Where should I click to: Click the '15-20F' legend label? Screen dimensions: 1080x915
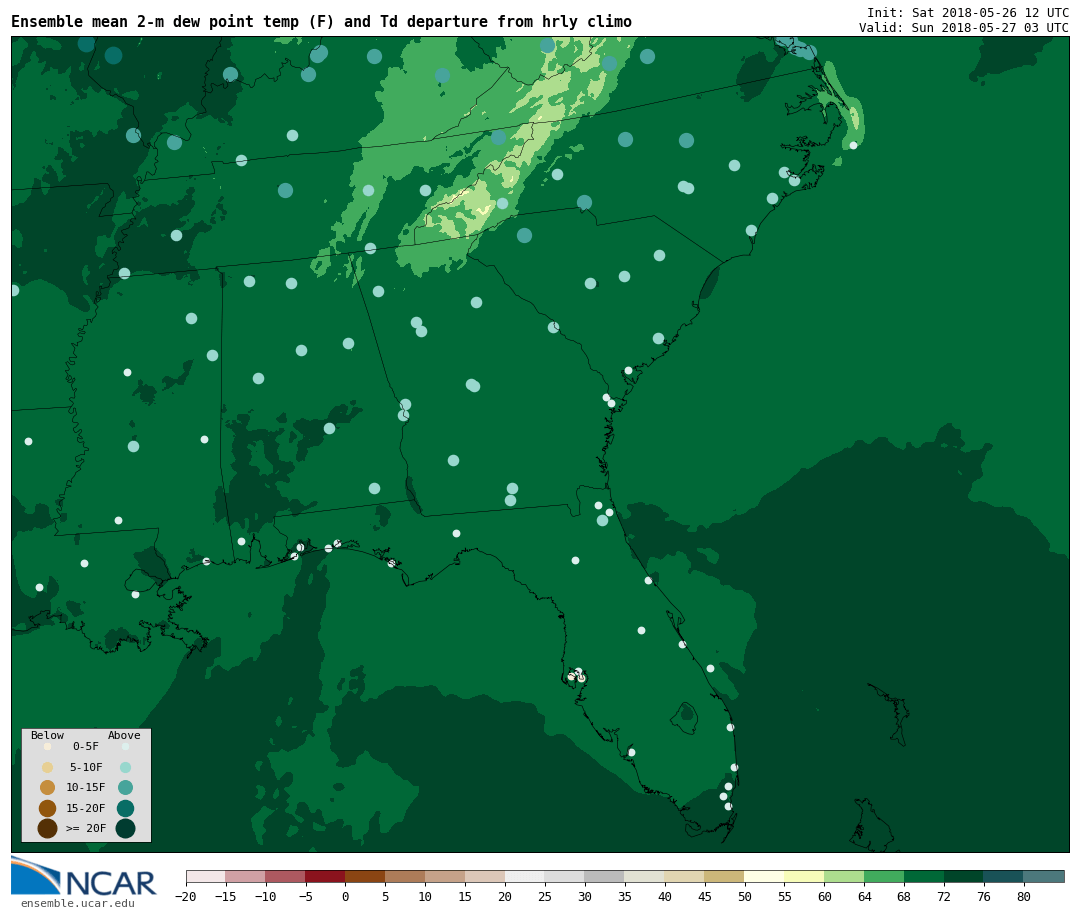click(x=86, y=808)
